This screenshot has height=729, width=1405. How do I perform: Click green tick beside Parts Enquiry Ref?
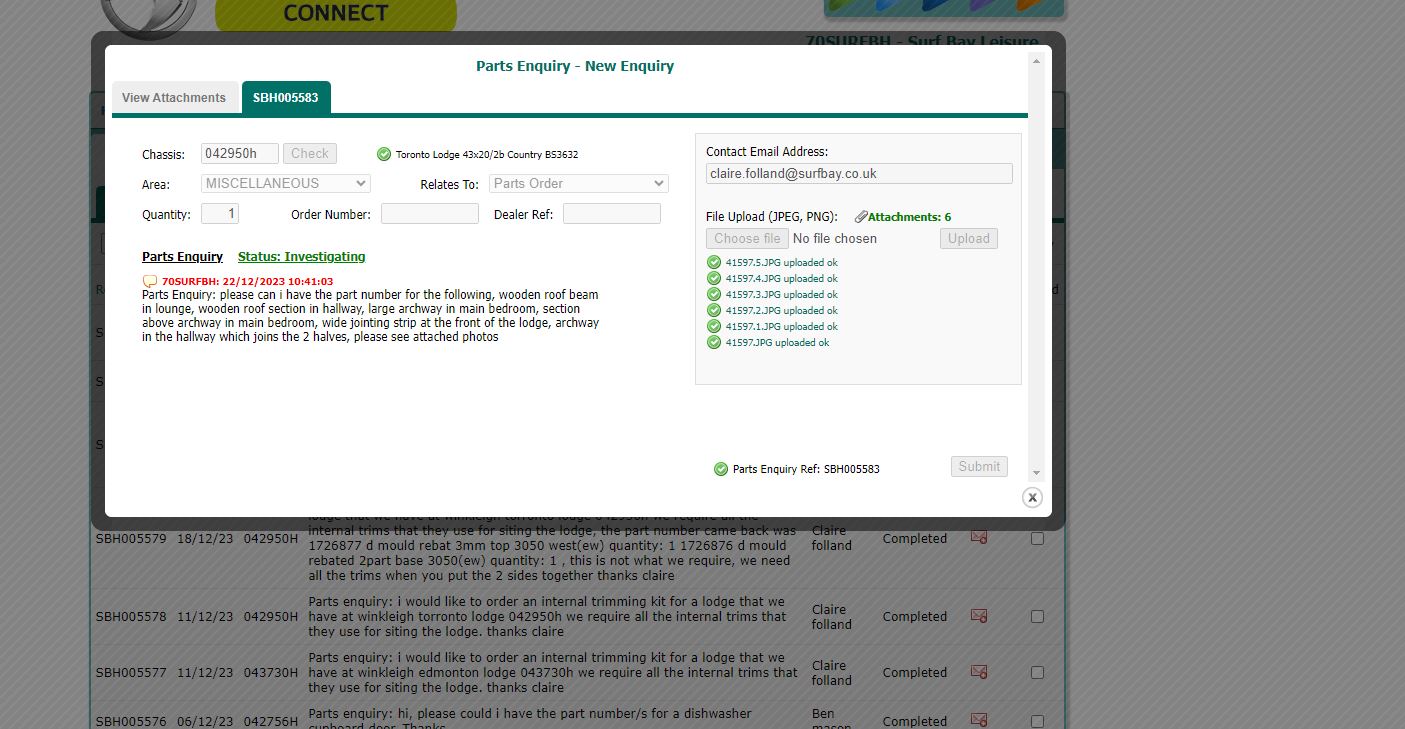(721, 469)
